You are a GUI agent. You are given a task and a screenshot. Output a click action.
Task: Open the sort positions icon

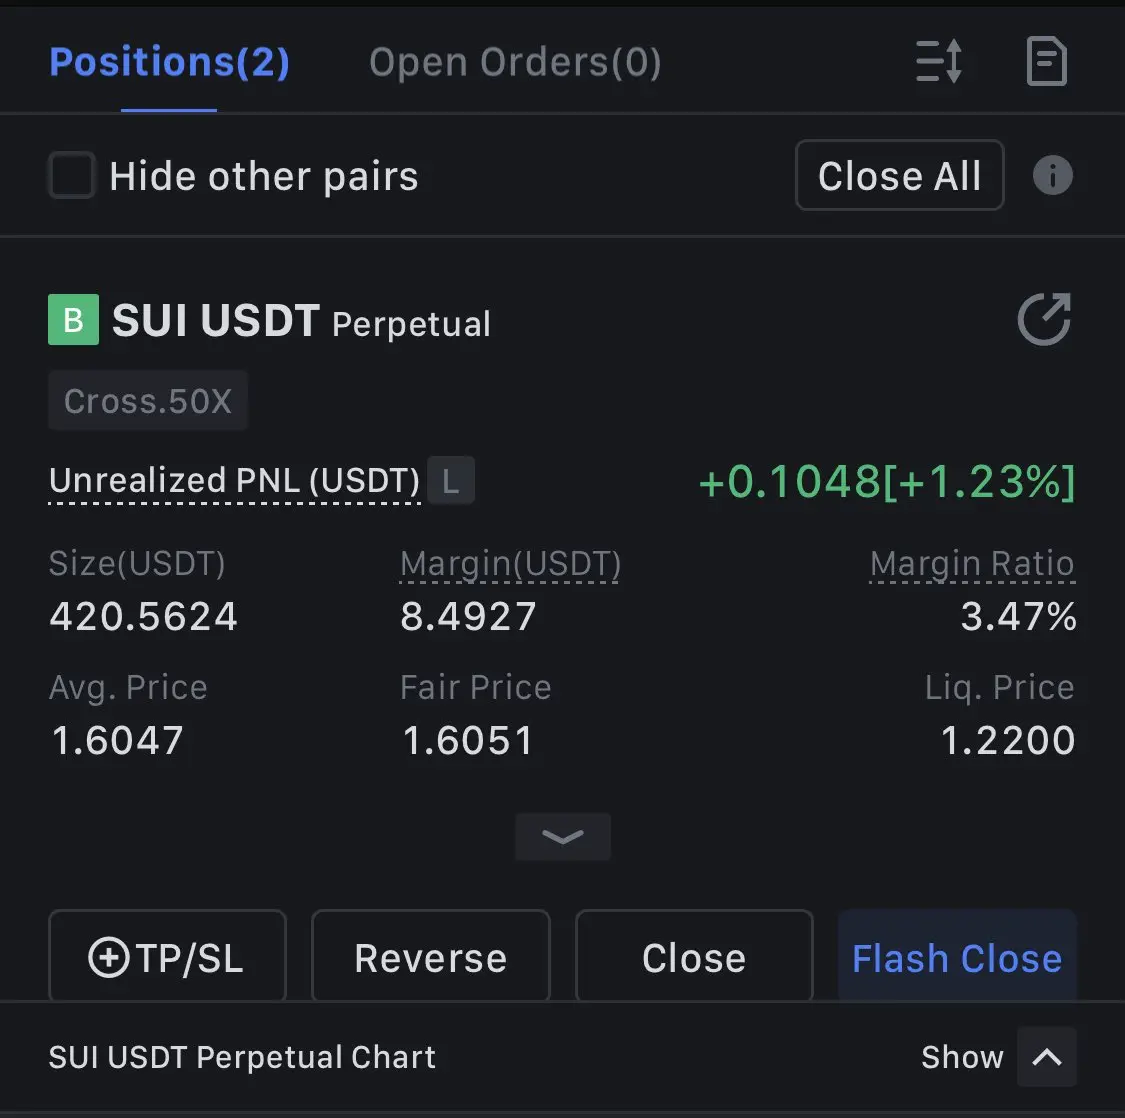[938, 61]
